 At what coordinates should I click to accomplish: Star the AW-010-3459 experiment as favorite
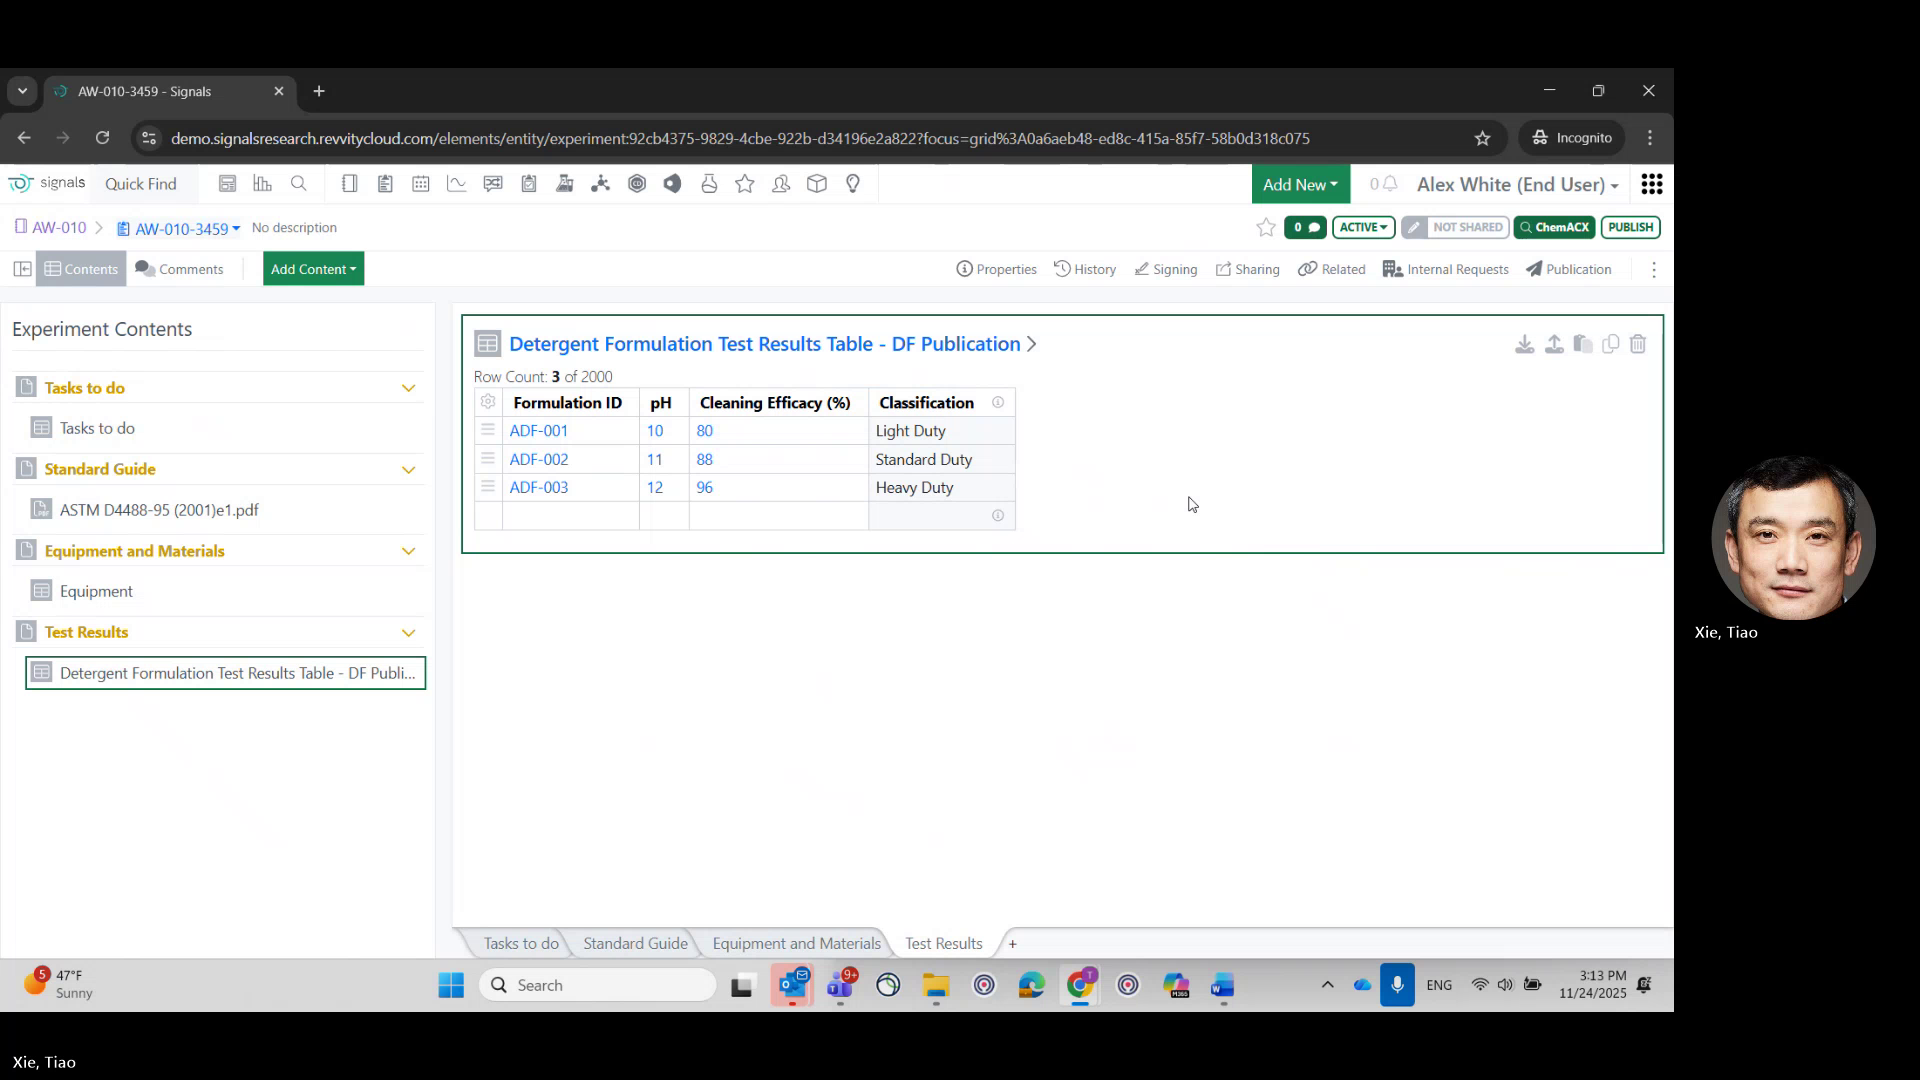(x=1265, y=227)
